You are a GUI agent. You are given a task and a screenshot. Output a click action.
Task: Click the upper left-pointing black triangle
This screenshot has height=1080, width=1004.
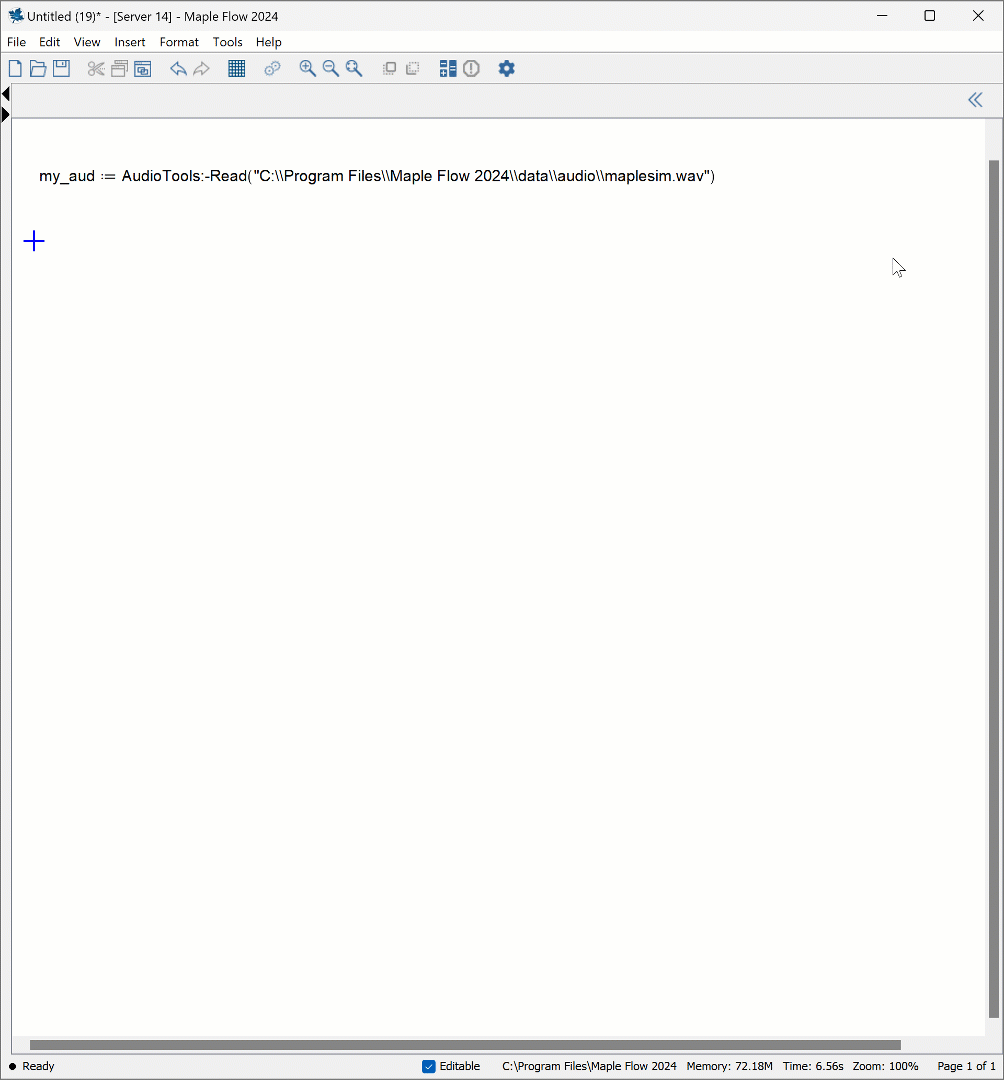click(6, 94)
